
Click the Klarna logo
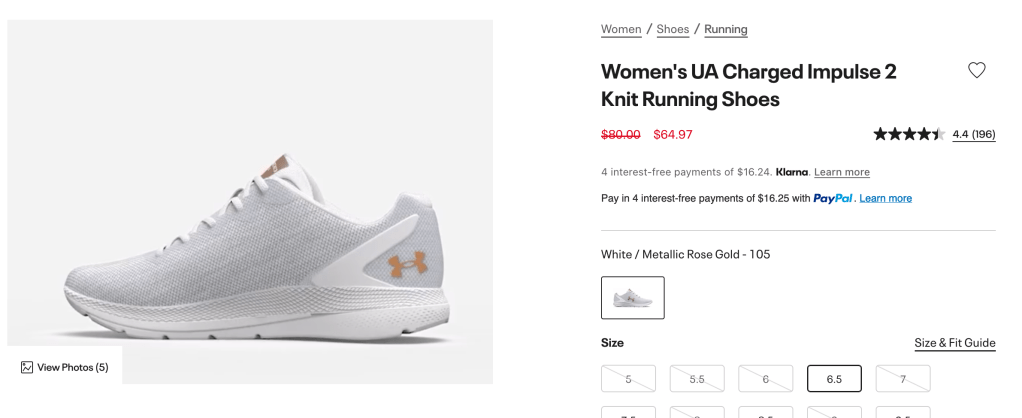(791, 172)
